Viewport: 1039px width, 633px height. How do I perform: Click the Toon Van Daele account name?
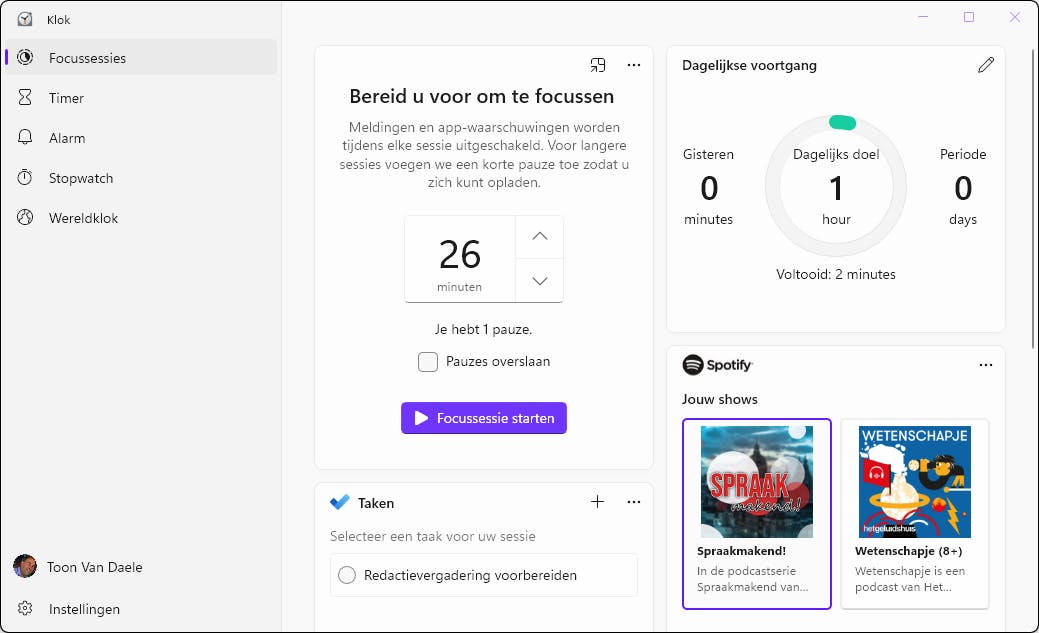pyautogui.click(x=95, y=567)
